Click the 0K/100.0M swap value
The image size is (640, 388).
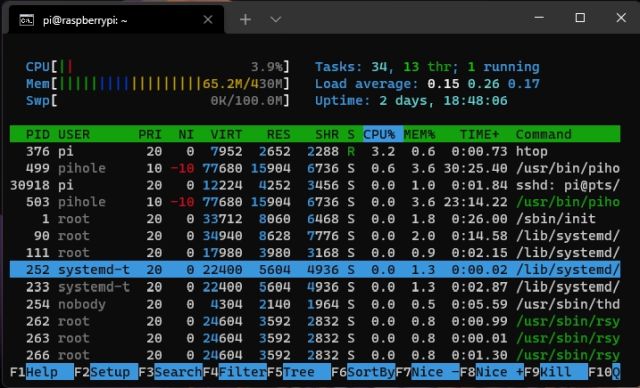[247, 100]
